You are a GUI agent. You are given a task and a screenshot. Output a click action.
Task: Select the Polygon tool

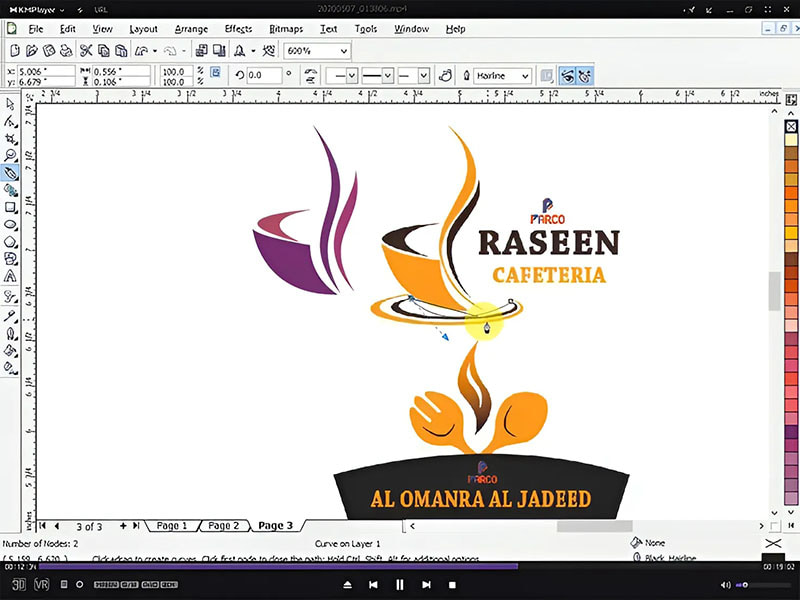(x=10, y=242)
